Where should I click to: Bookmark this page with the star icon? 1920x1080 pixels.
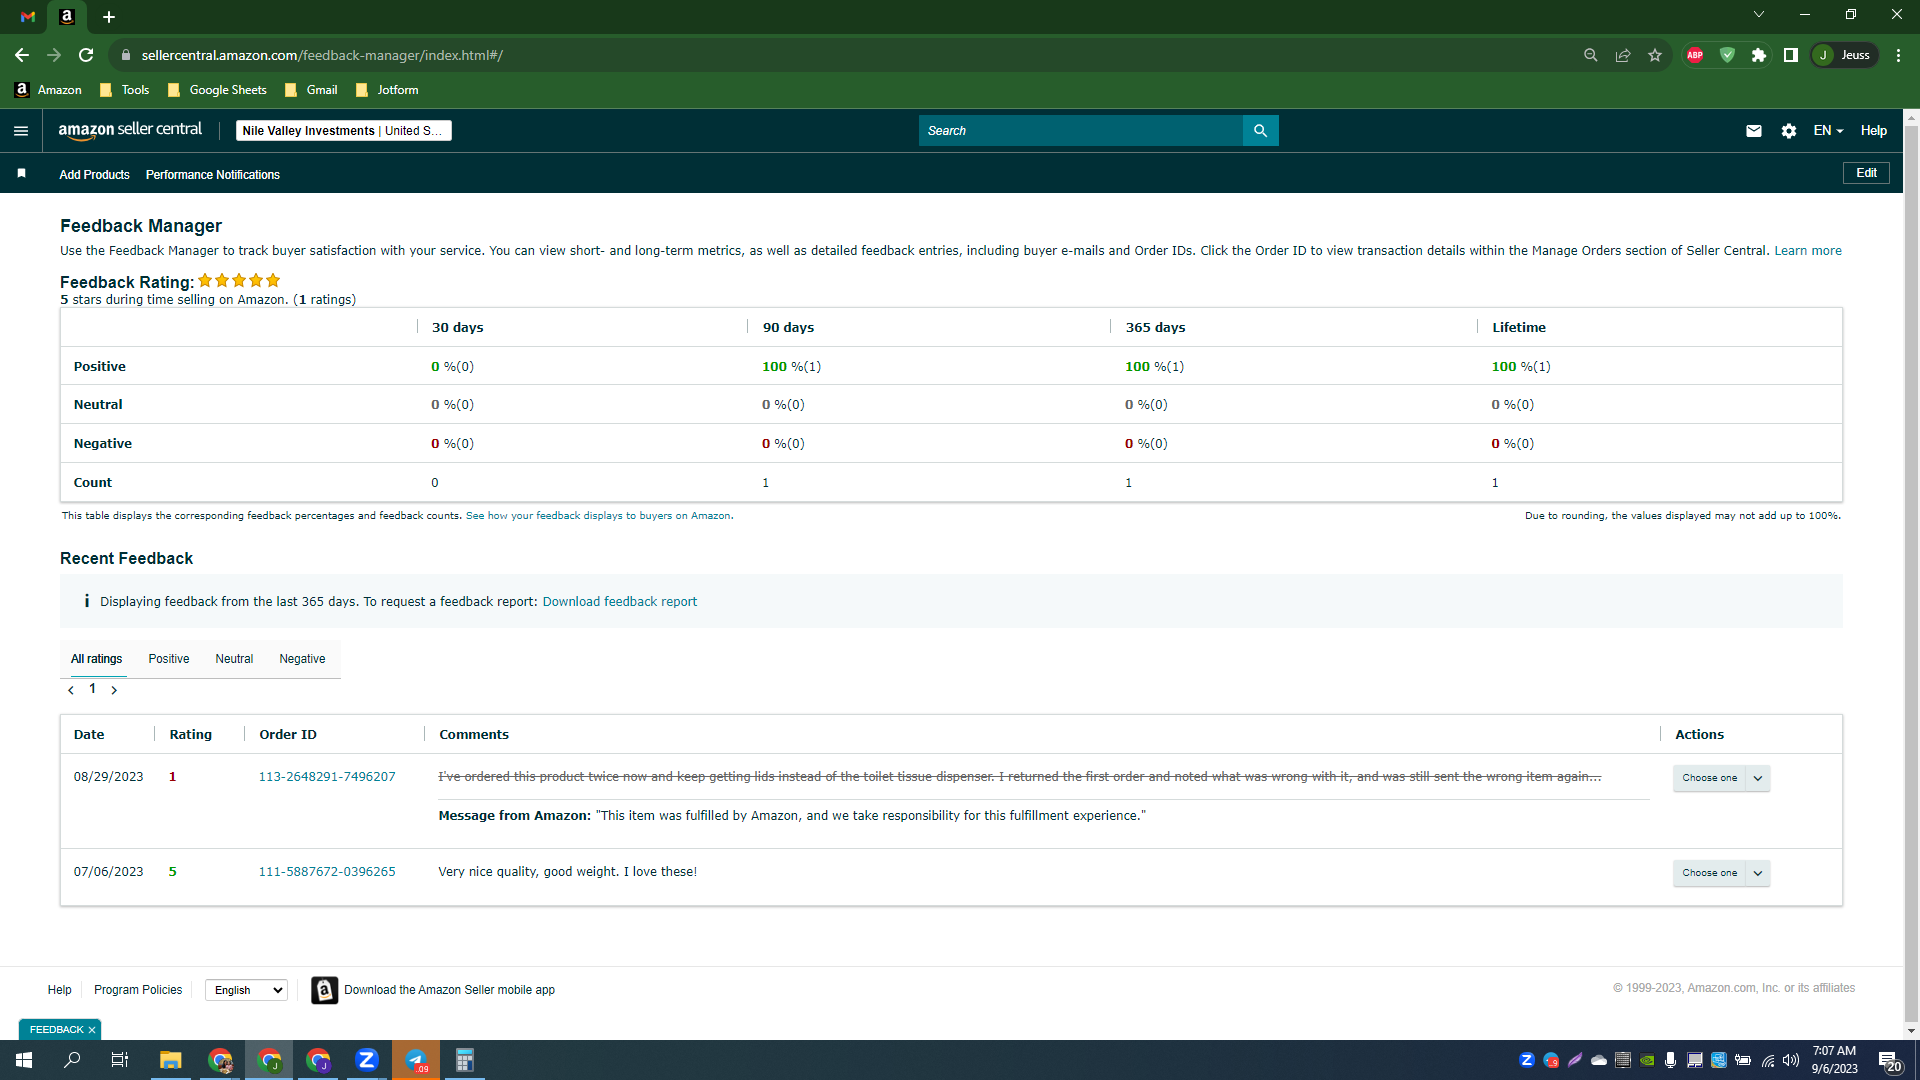[x=1655, y=55]
